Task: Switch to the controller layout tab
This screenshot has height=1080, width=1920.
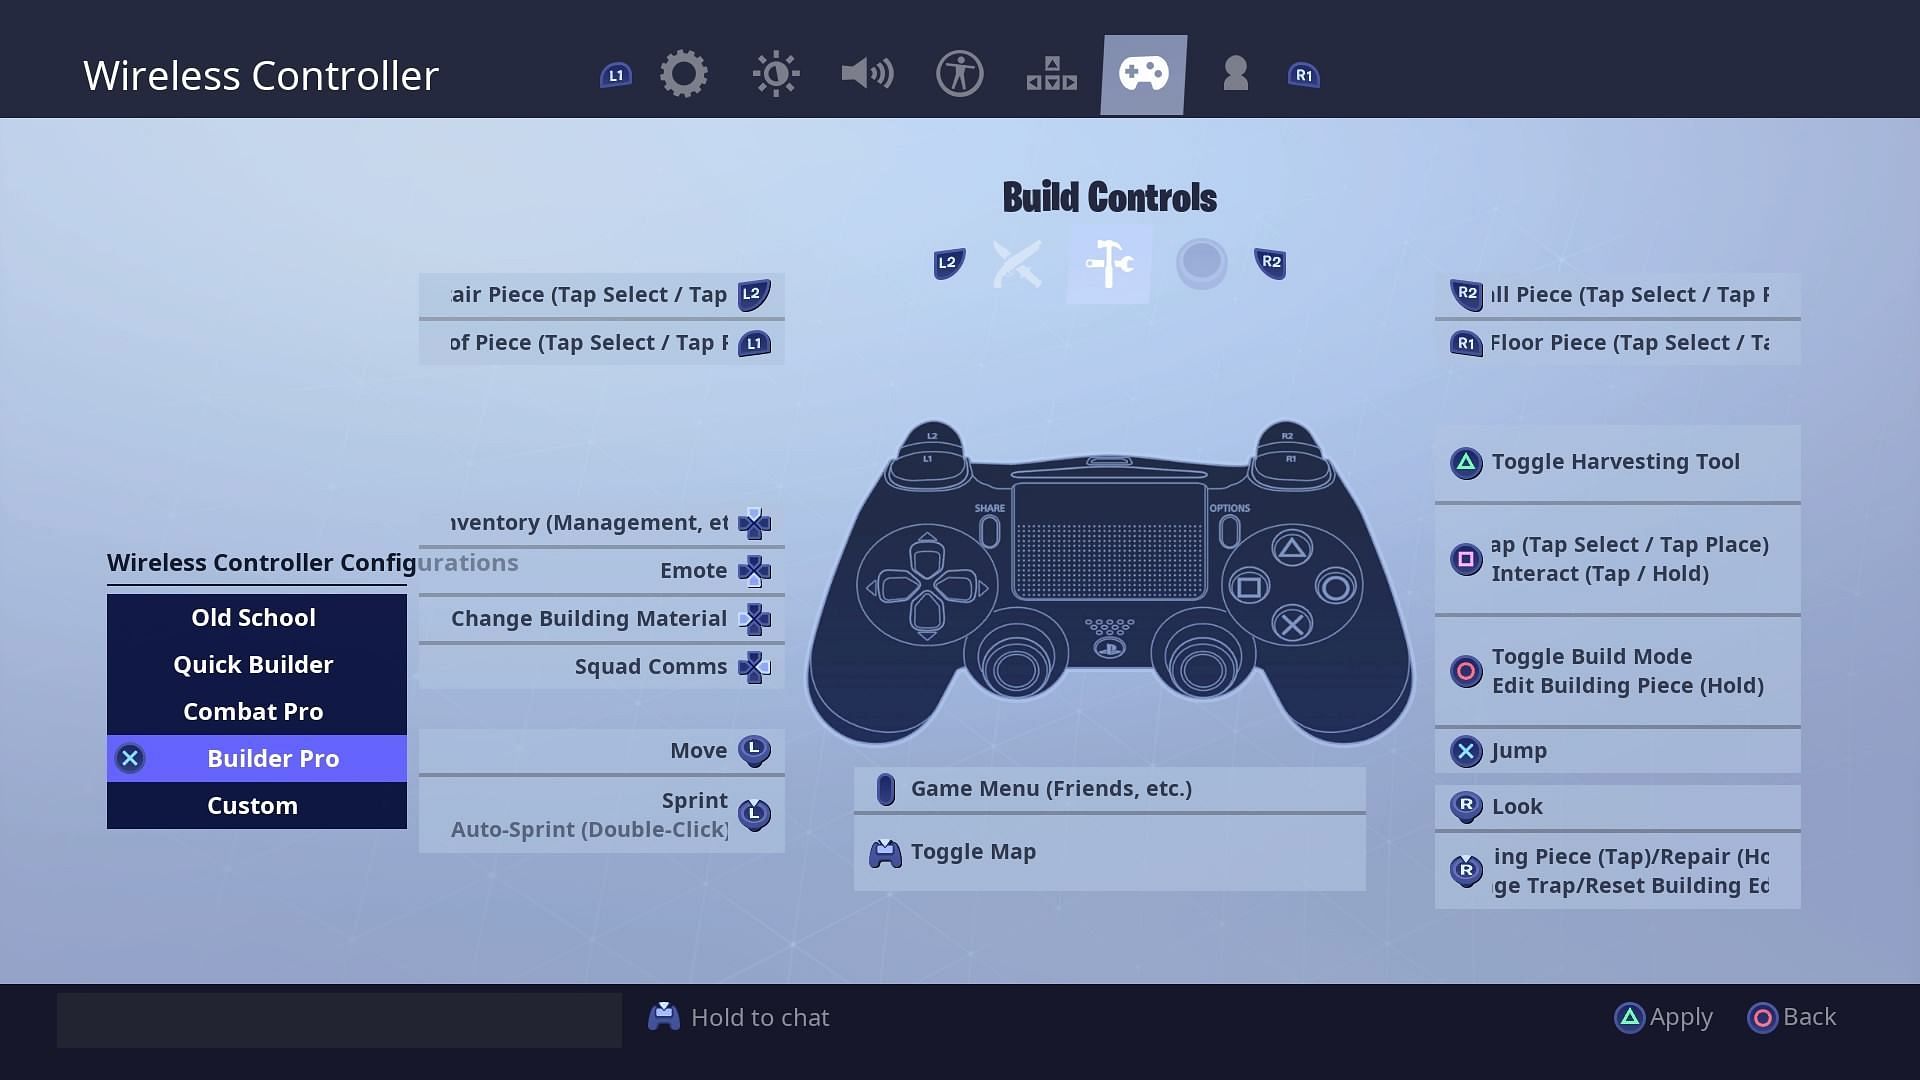Action: (x=1143, y=73)
